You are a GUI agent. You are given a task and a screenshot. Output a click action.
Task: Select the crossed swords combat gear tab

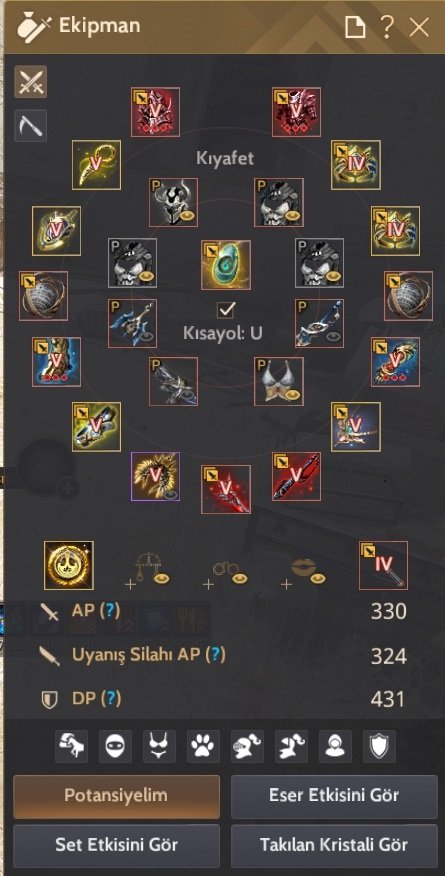pyautogui.click(x=30, y=82)
